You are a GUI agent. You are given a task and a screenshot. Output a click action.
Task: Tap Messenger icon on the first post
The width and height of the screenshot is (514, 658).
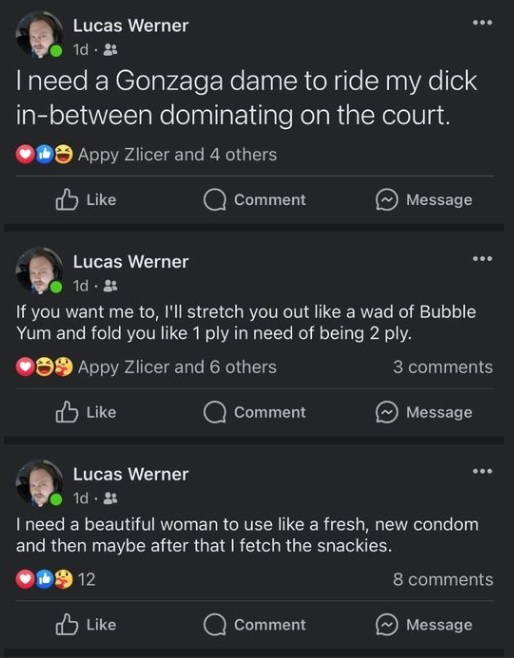click(x=386, y=200)
